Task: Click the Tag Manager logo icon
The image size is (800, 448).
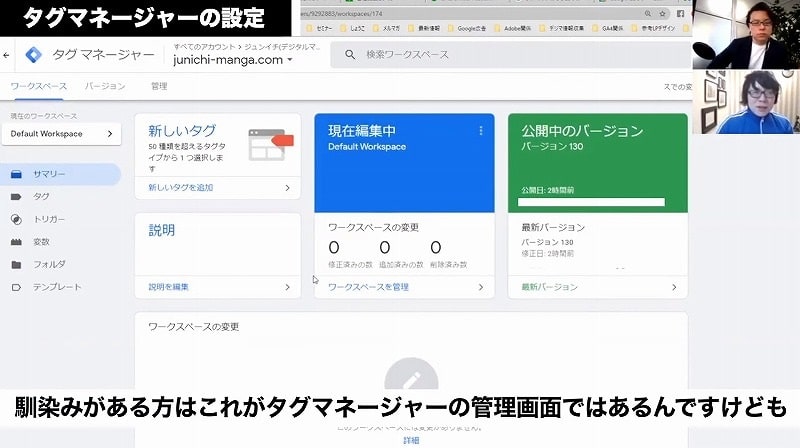Action: (34, 55)
